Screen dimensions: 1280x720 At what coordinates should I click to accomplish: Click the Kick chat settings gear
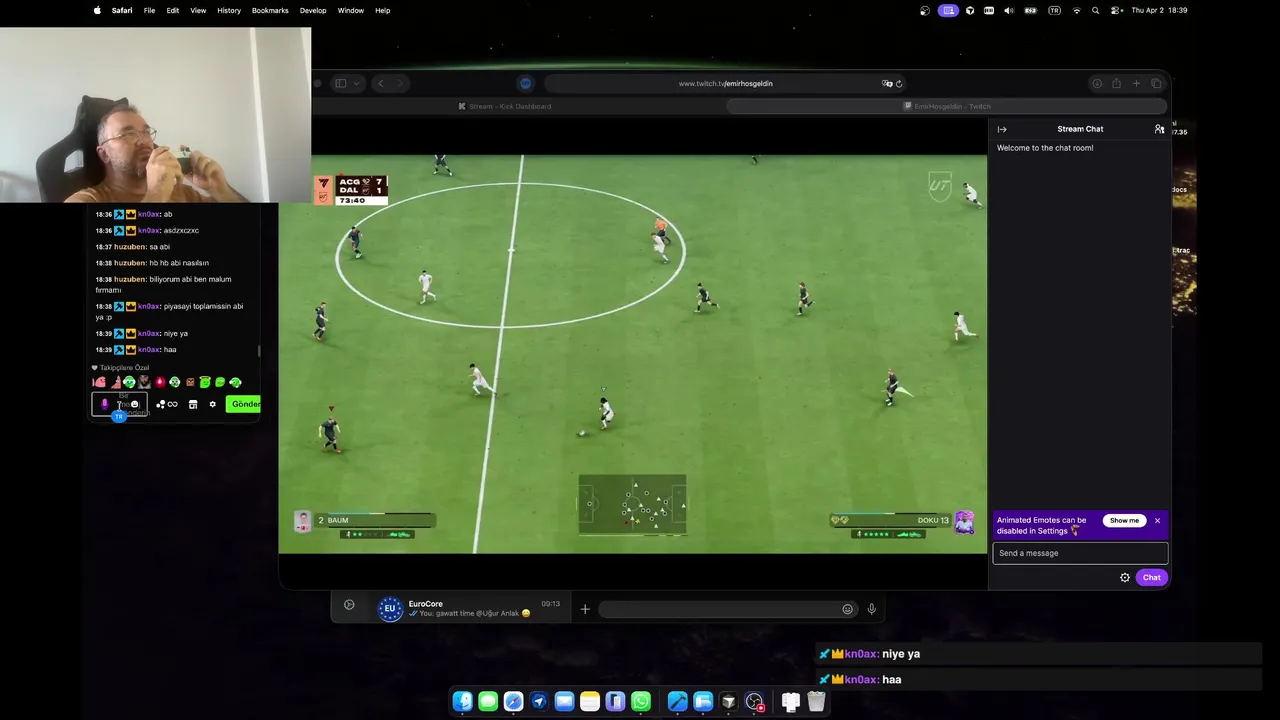pyautogui.click(x=212, y=404)
